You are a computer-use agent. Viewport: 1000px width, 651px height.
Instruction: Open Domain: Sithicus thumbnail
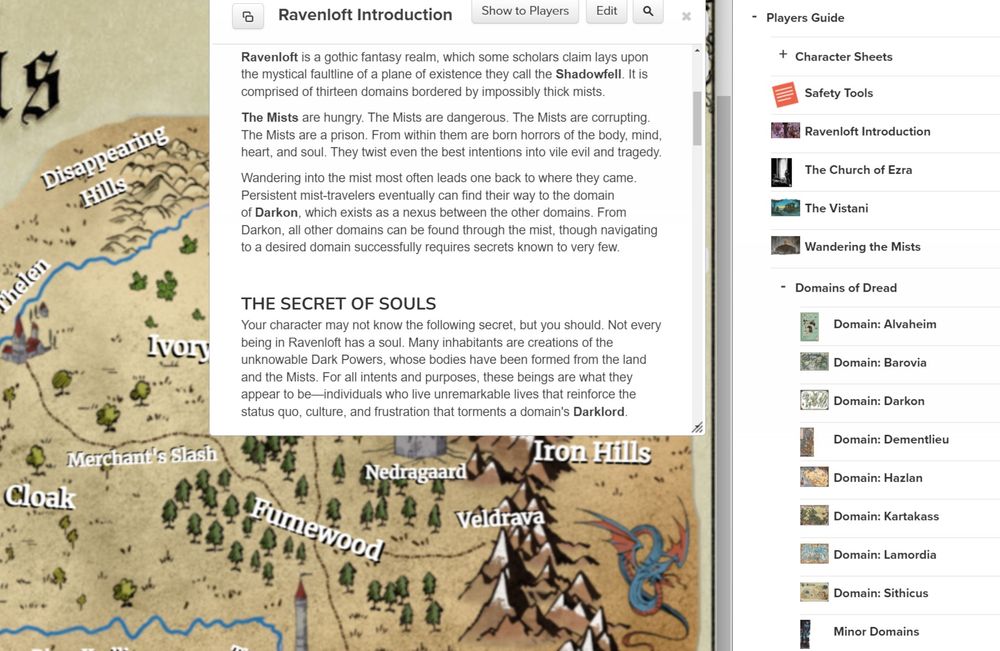pyautogui.click(x=814, y=592)
